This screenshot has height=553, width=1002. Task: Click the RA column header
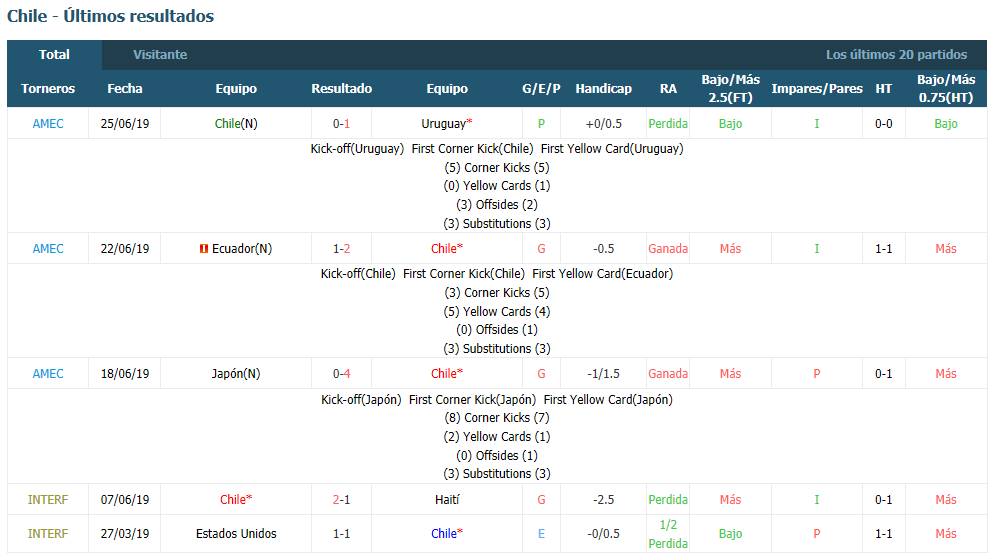pyautogui.click(x=668, y=89)
